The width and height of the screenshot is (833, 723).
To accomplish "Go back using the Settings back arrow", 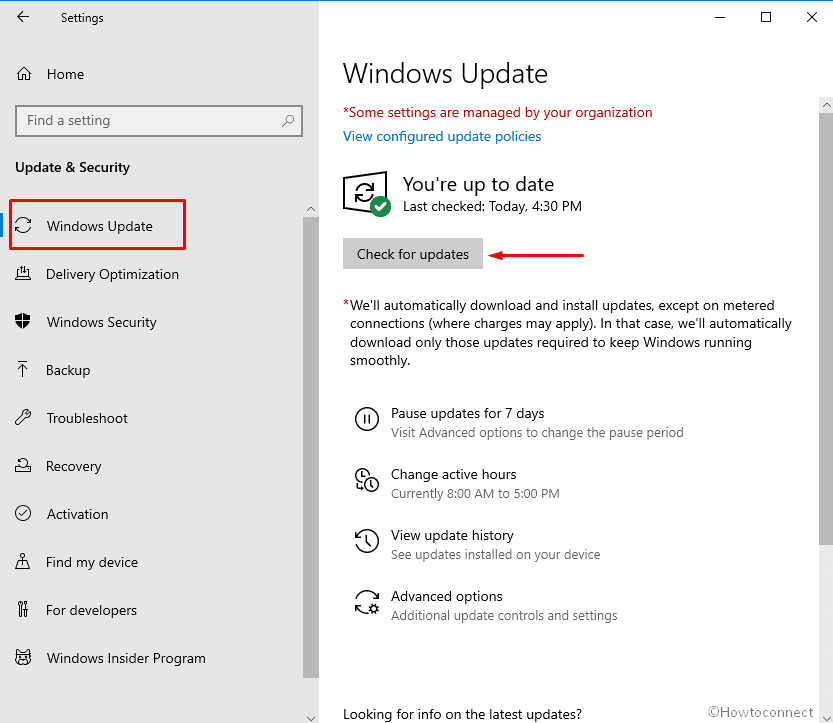I will [x=23, y=17].
